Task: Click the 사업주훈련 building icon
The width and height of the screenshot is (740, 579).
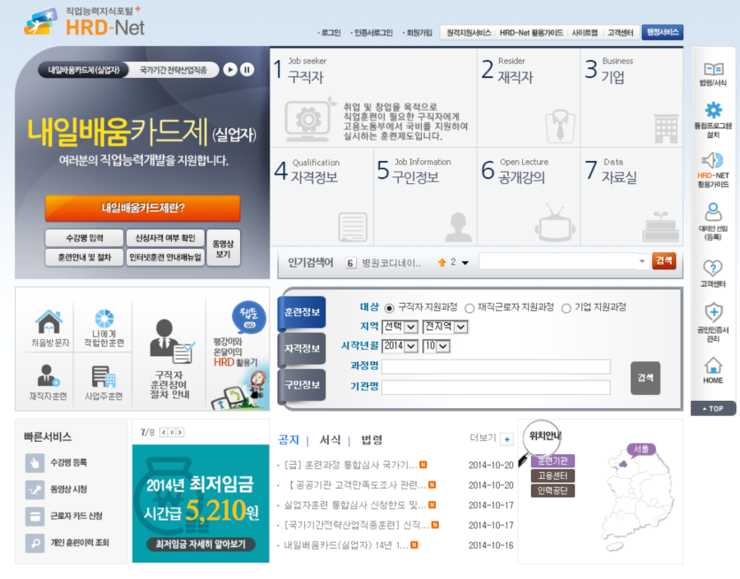Action: (103, 377)
